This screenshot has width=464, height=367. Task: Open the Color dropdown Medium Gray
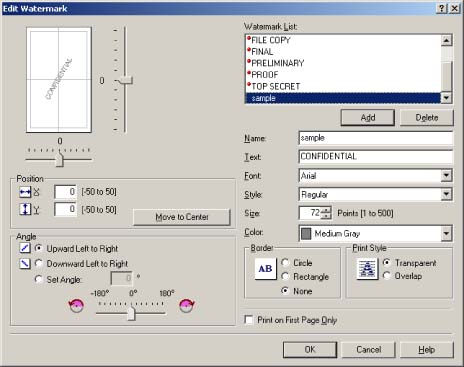446,233
